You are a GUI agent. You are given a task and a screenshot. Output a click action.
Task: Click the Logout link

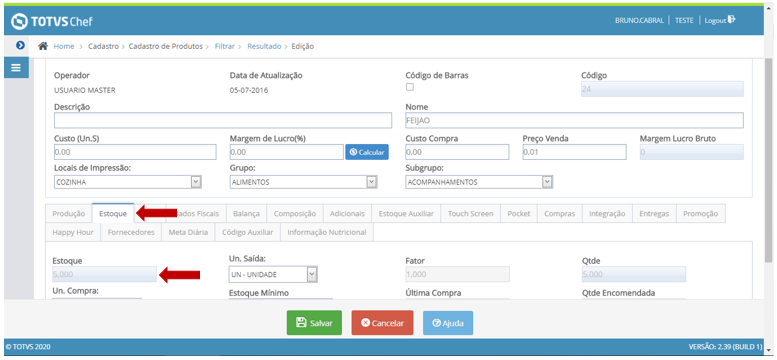[715, 21]
